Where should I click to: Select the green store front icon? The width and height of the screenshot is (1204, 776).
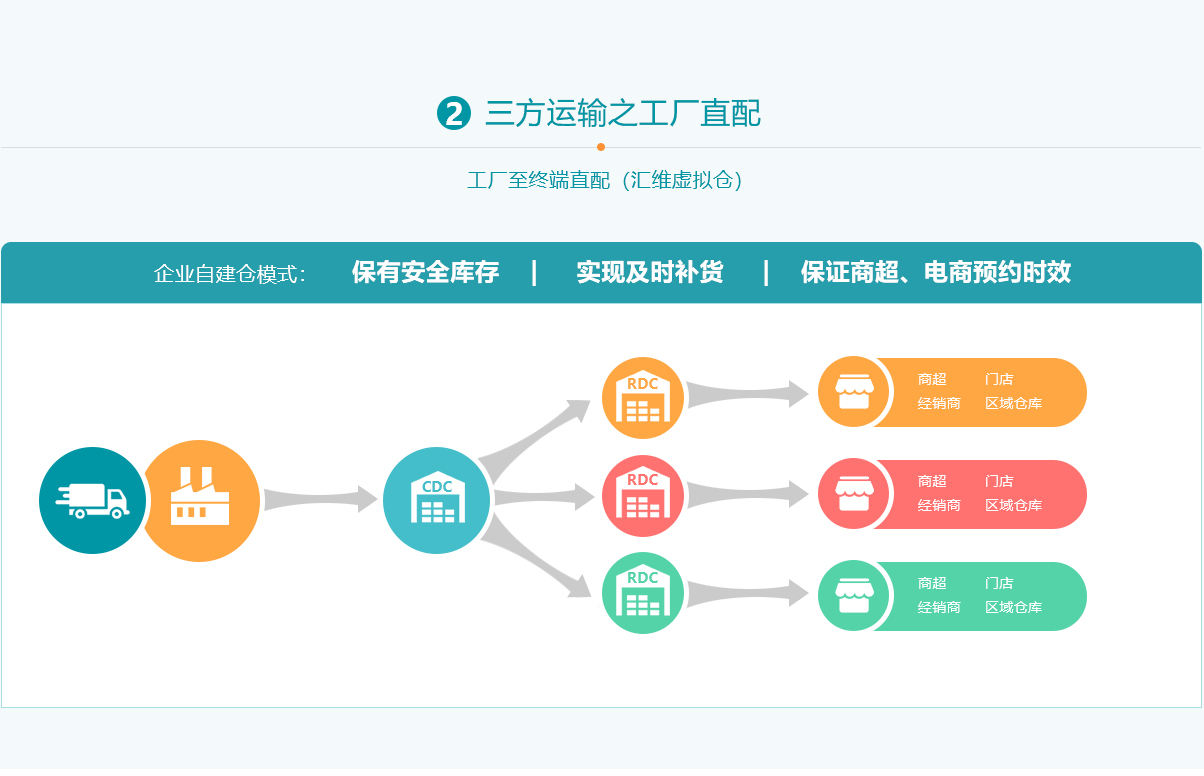click(x=854, y=597)
